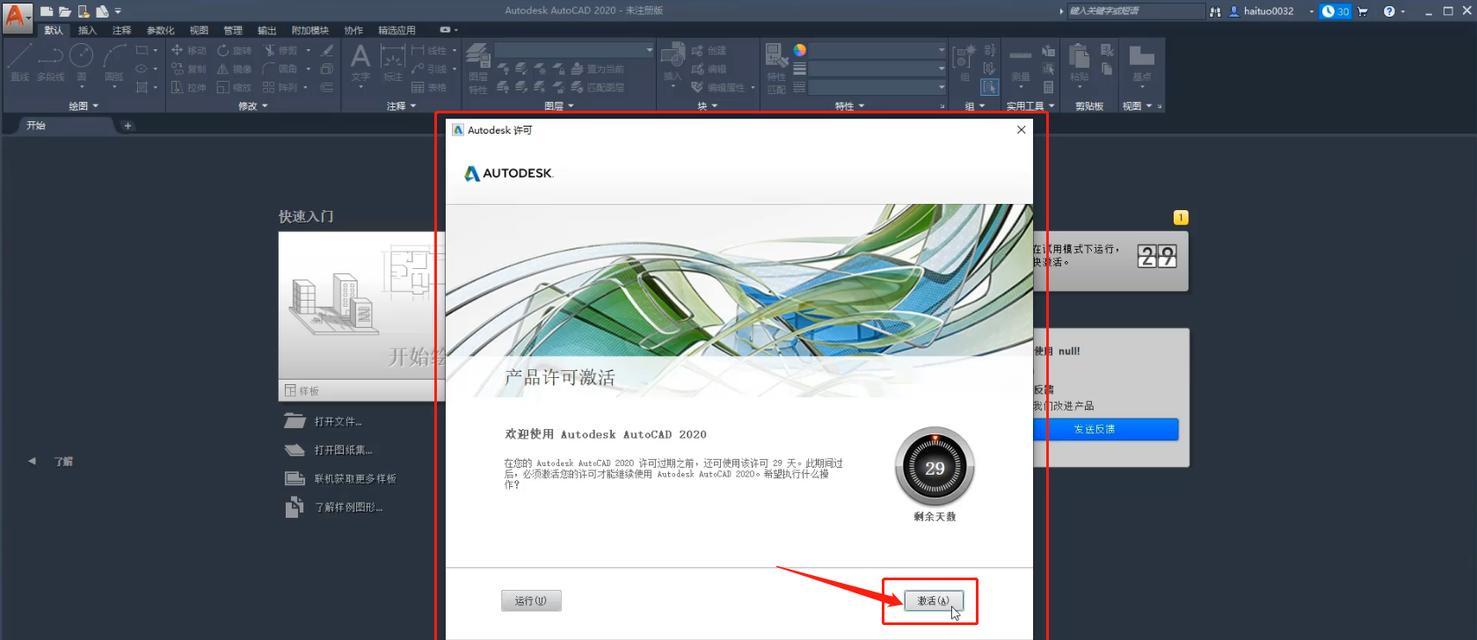Screen dimensions: 1477x640
Task: Click the yellow notification badge
Action: (1181, 217)
